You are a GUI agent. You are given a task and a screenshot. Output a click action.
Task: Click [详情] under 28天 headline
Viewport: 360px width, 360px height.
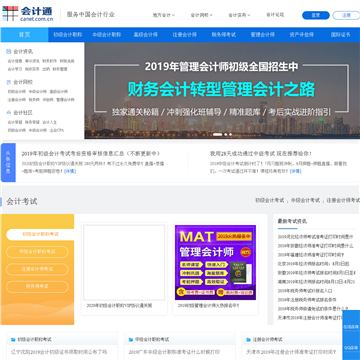295,171
